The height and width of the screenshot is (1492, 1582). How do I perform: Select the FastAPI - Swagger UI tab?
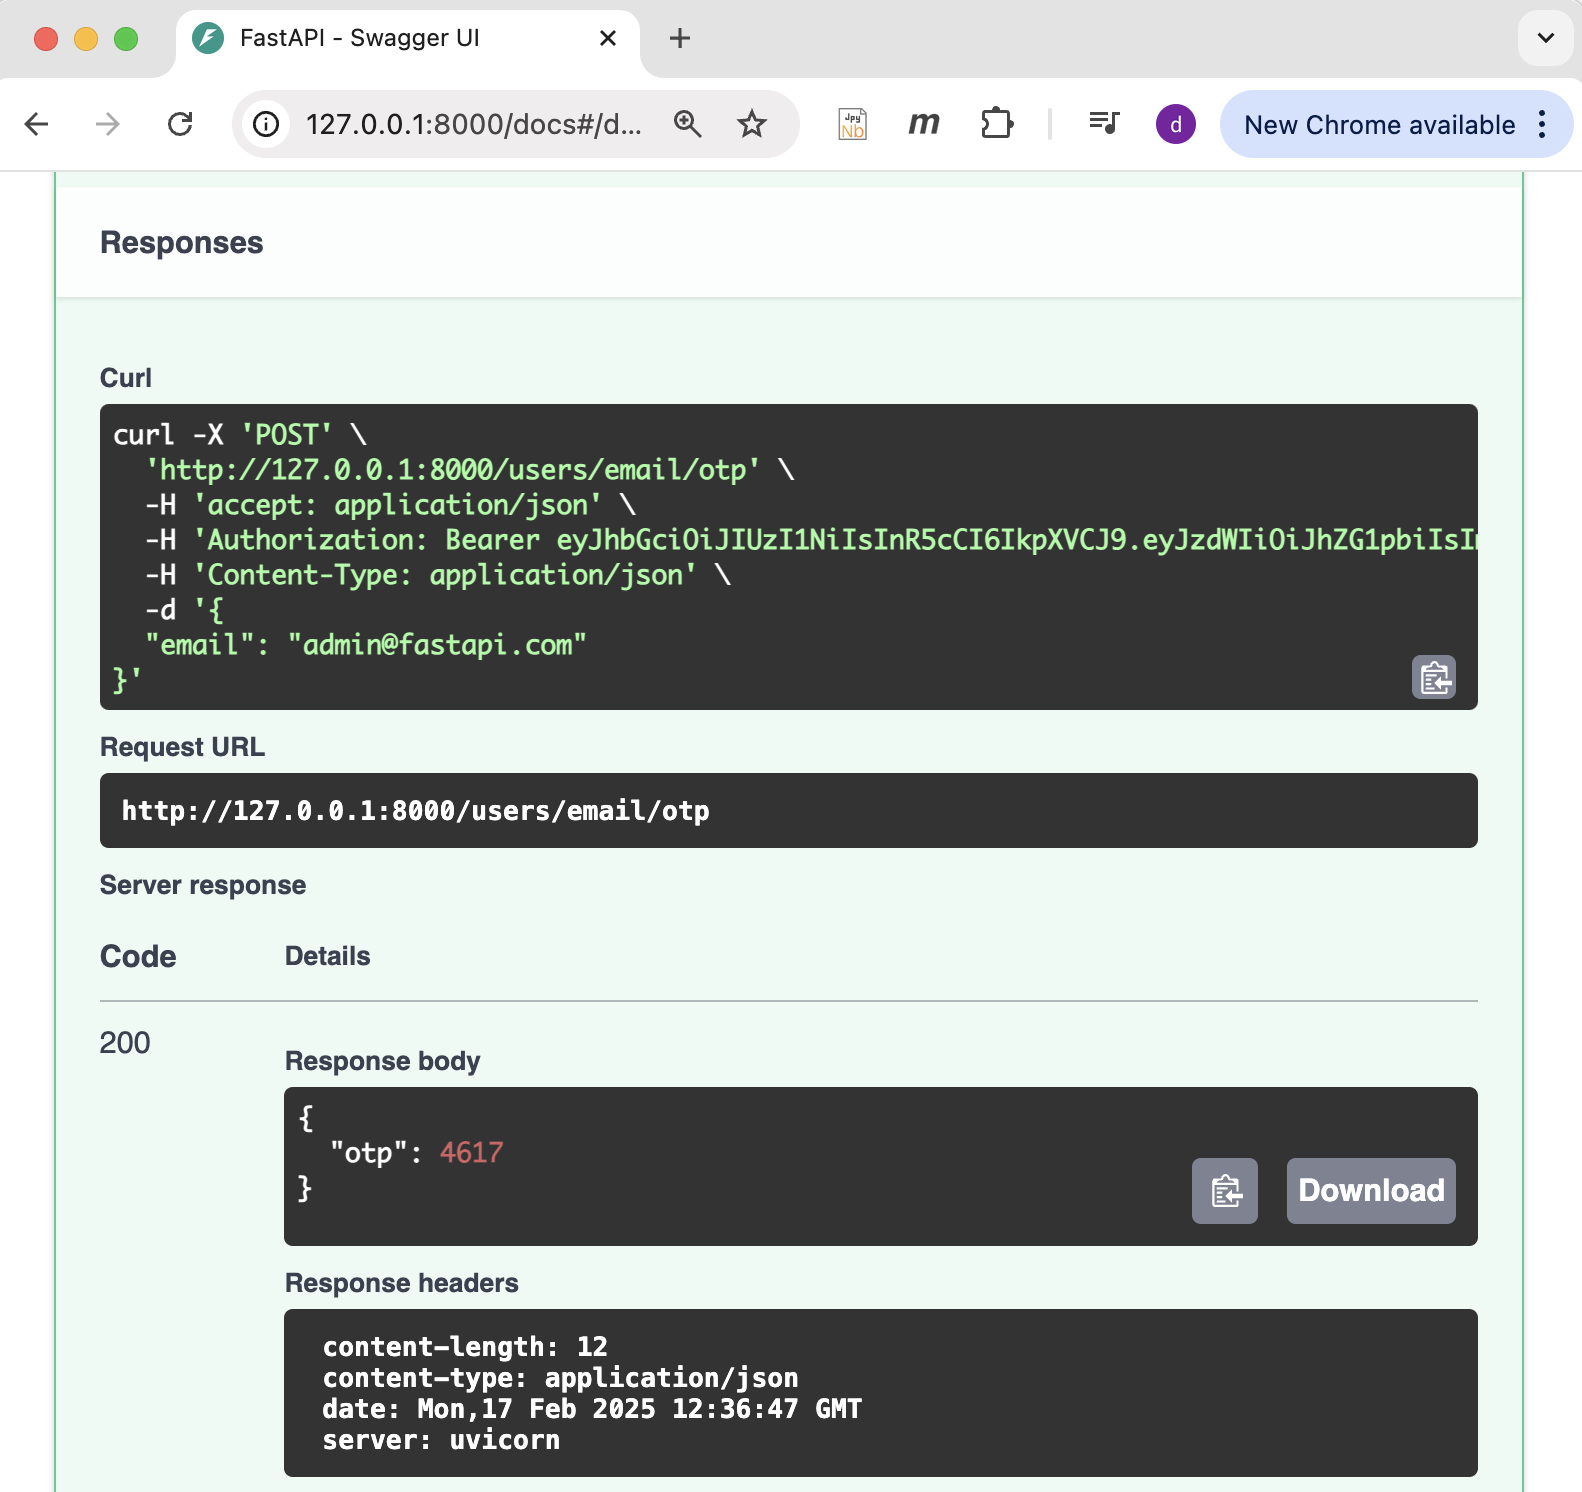coord(408,39)
